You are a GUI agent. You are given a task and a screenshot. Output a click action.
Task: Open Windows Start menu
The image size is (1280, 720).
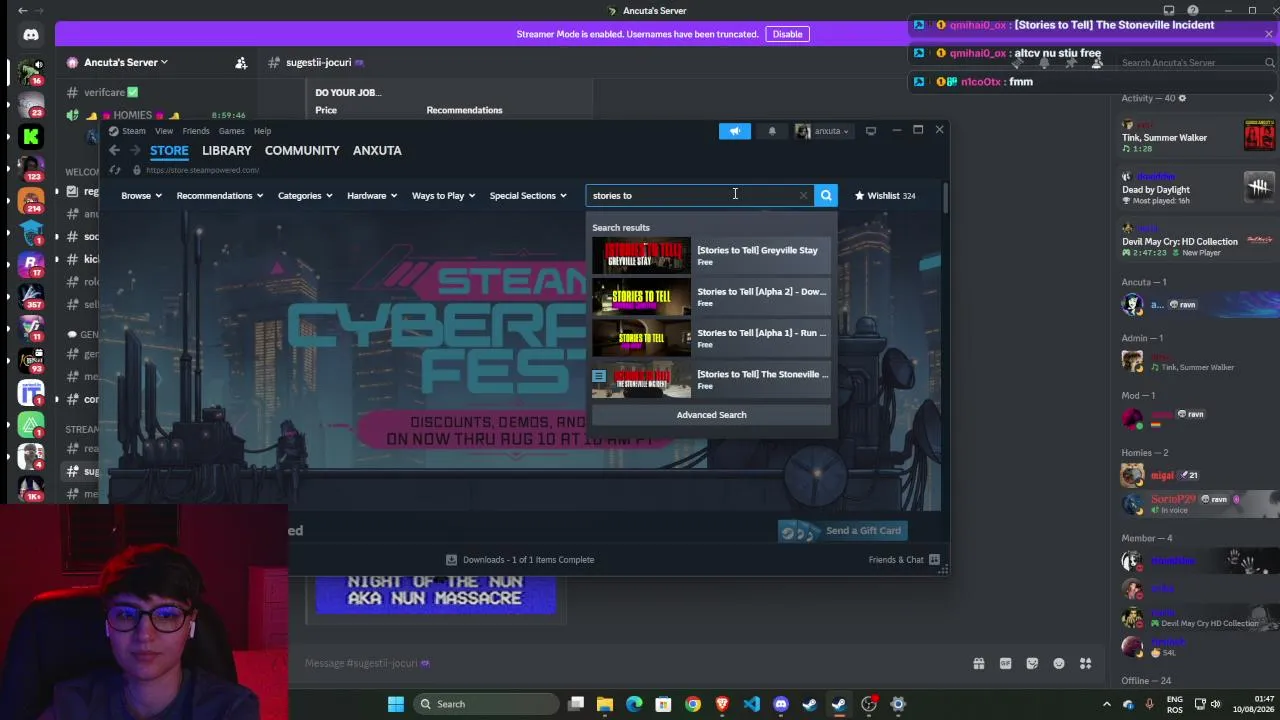point(396,704)
